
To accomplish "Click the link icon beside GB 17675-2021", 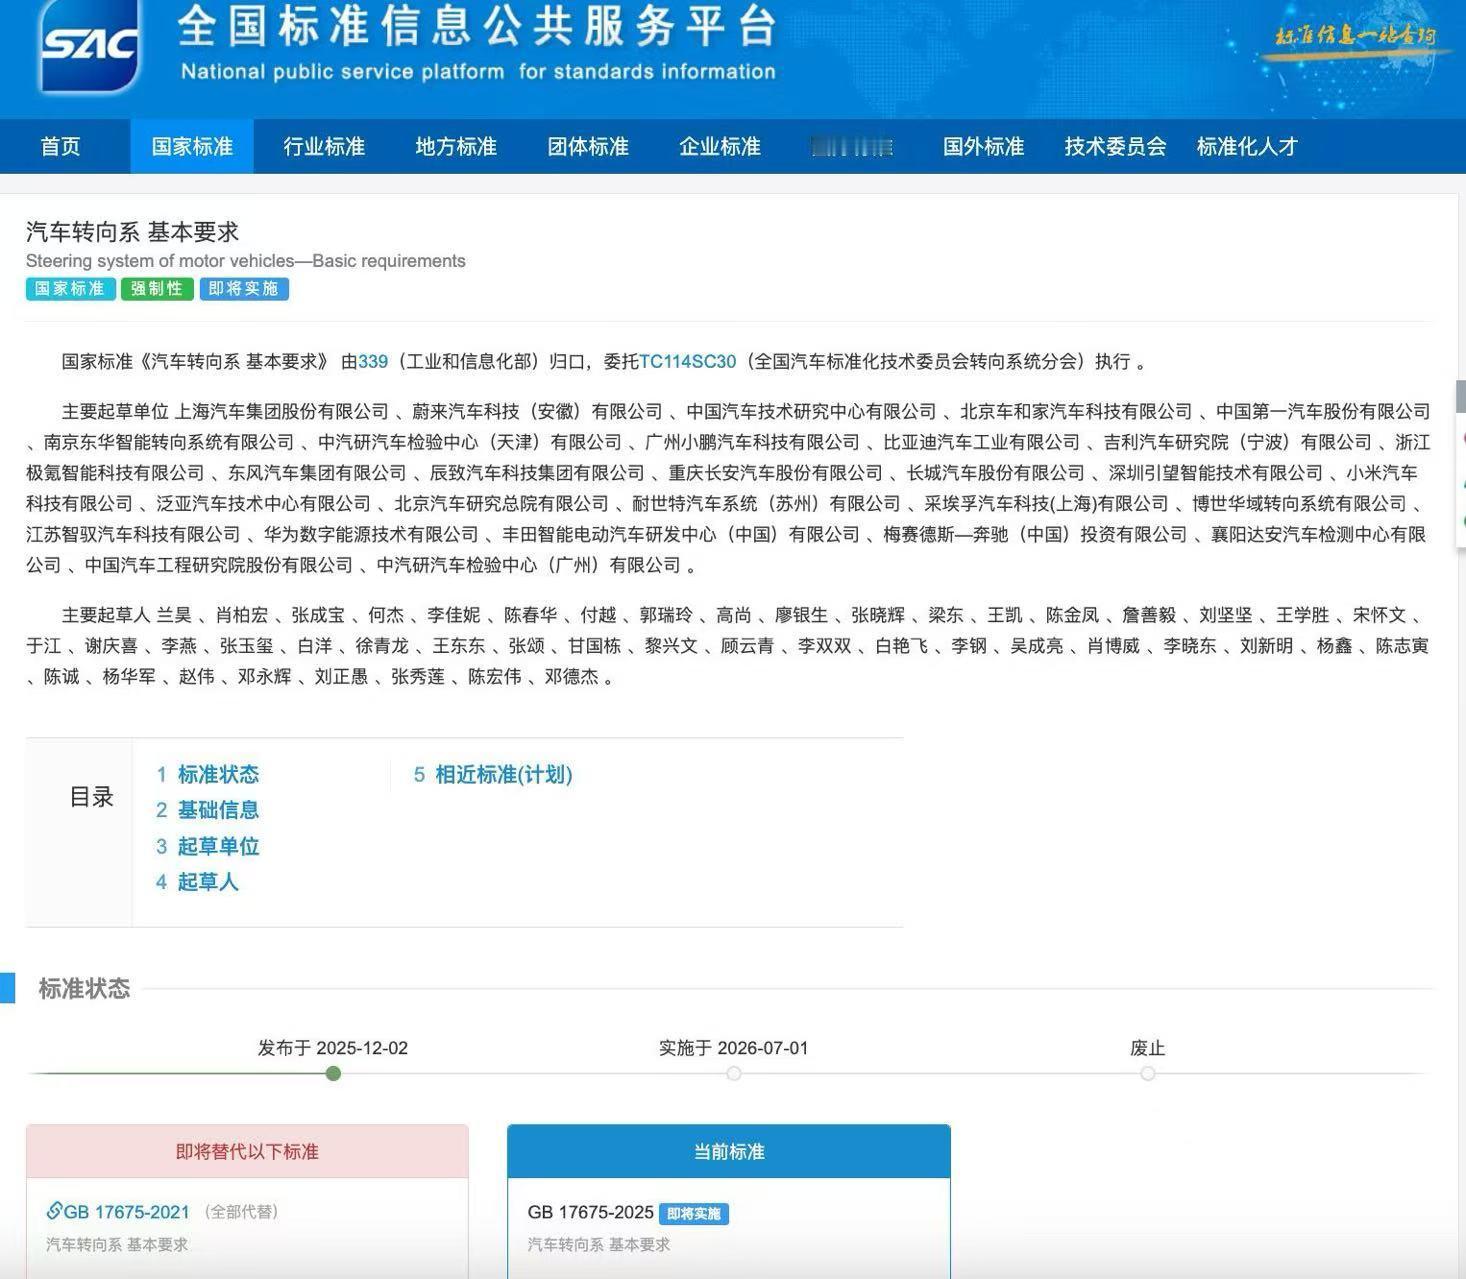I will pos(54,1211).
